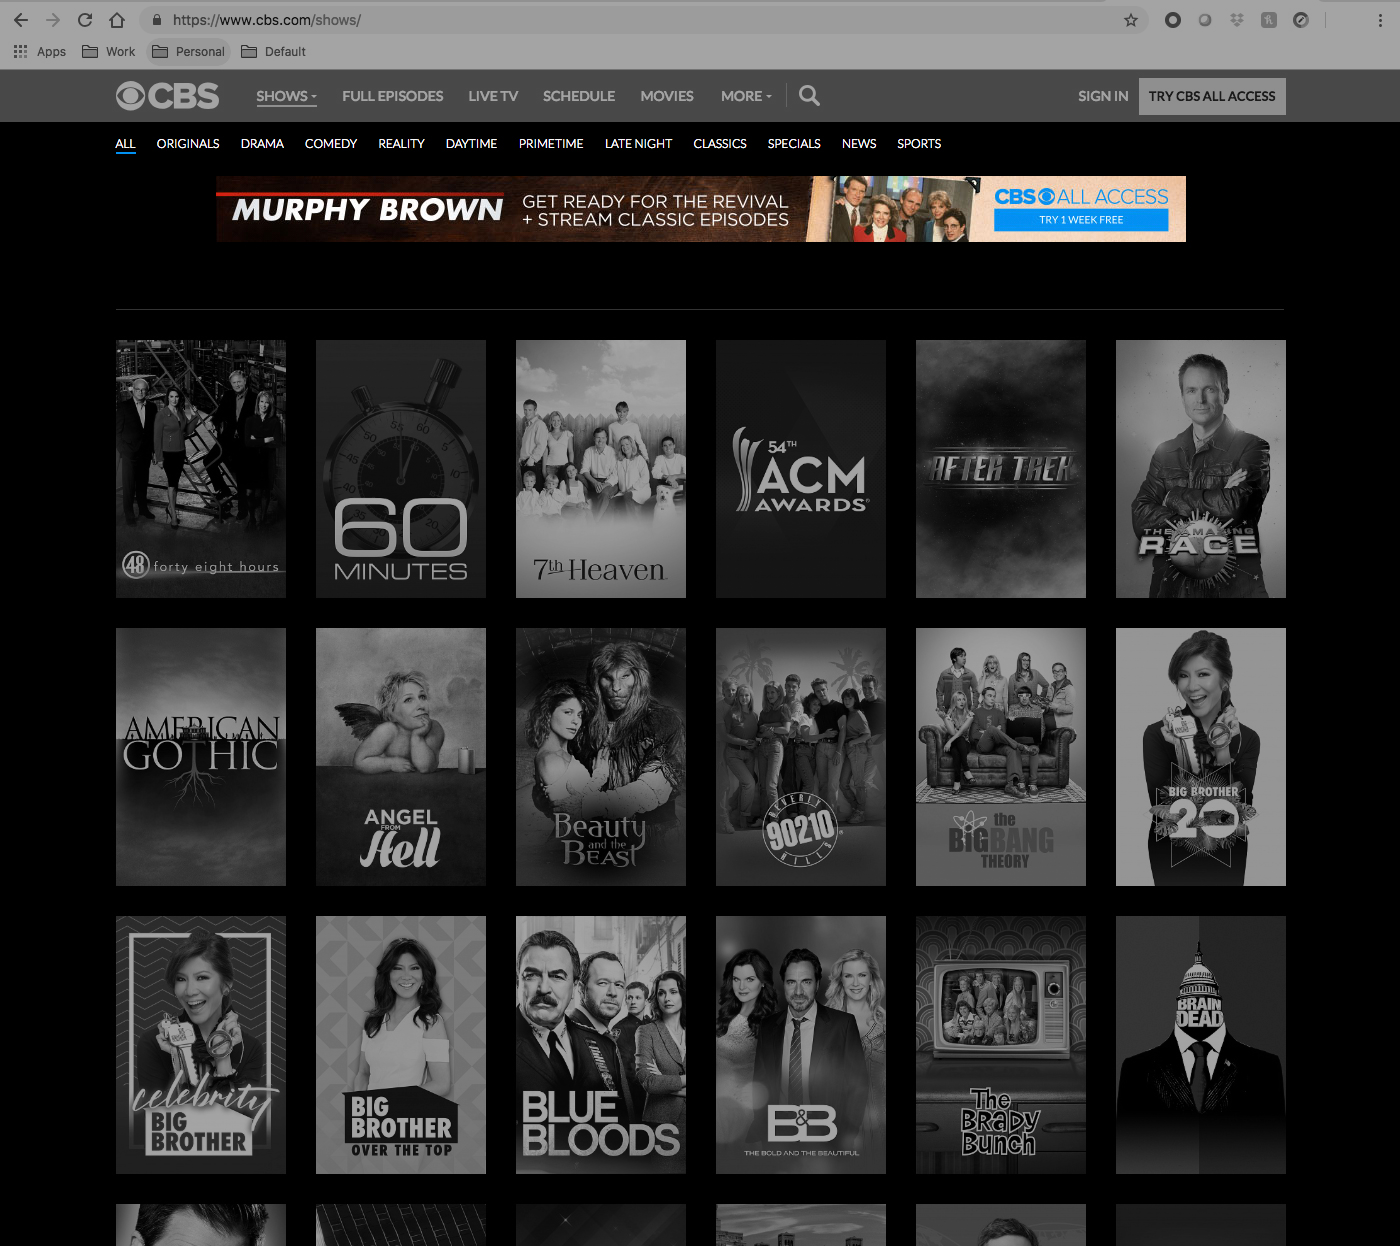Open the Work bookmarks folder
This screenshot has height=1246, width=1400.
[108, 52]
